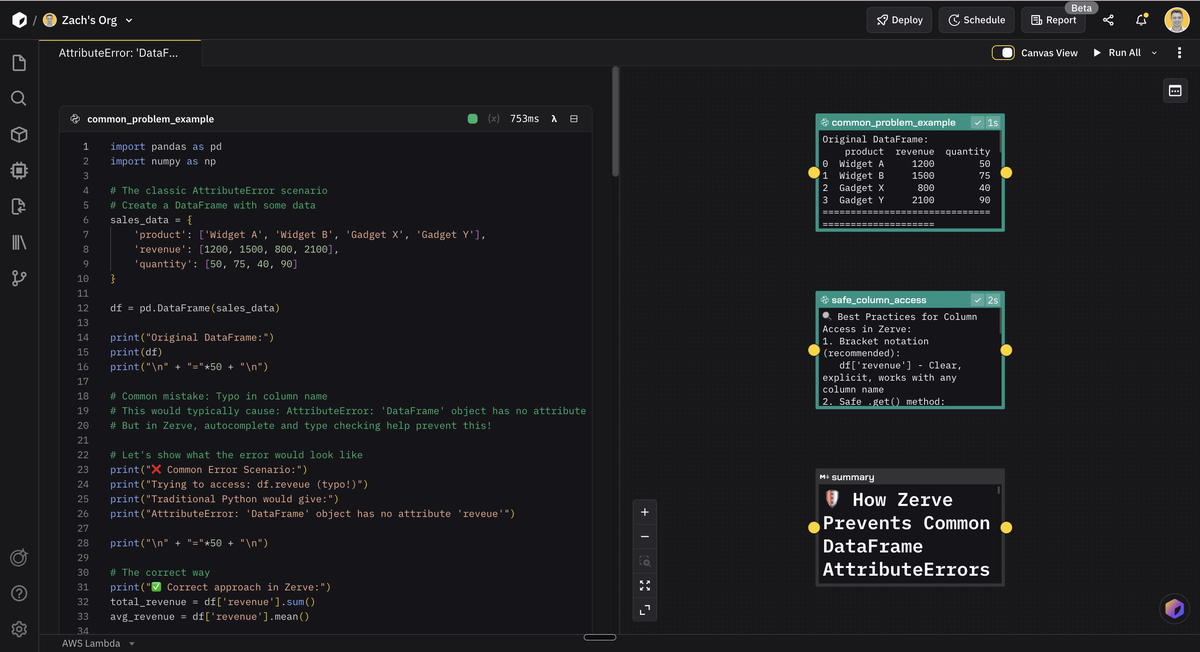Screen dimensions: 1200x652
Task: Select the AttributeError: 'DataF... tab
Action: point(119,53)
